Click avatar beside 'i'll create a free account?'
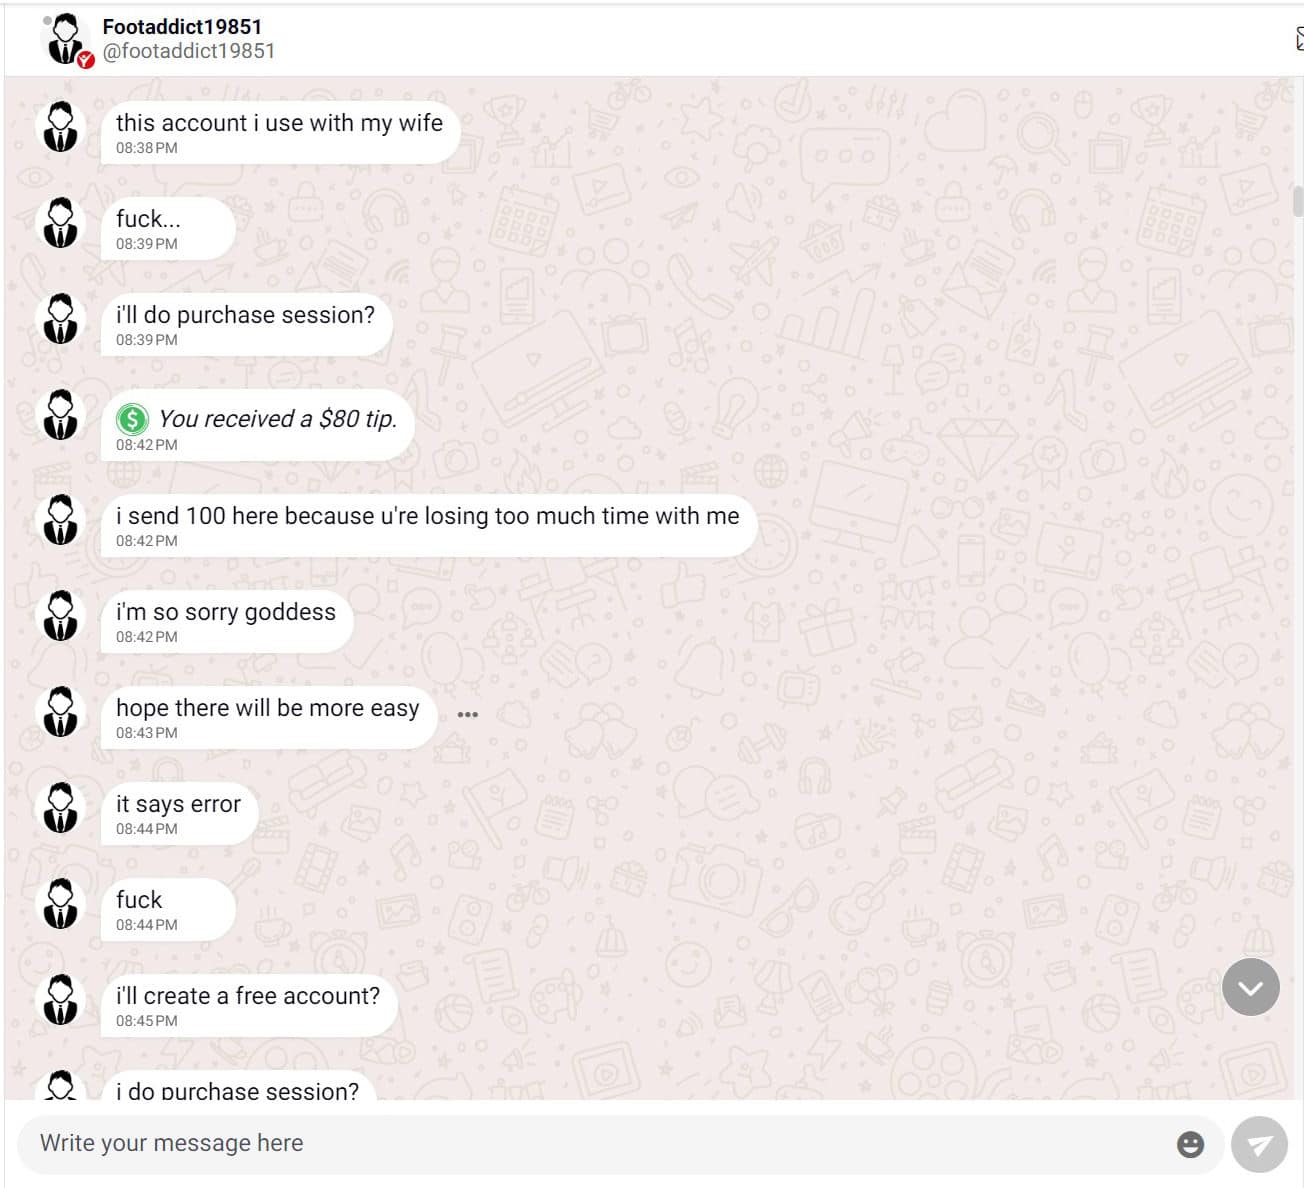The height and width of the screenshot is (1188, 1304). tap(61, 1000)
